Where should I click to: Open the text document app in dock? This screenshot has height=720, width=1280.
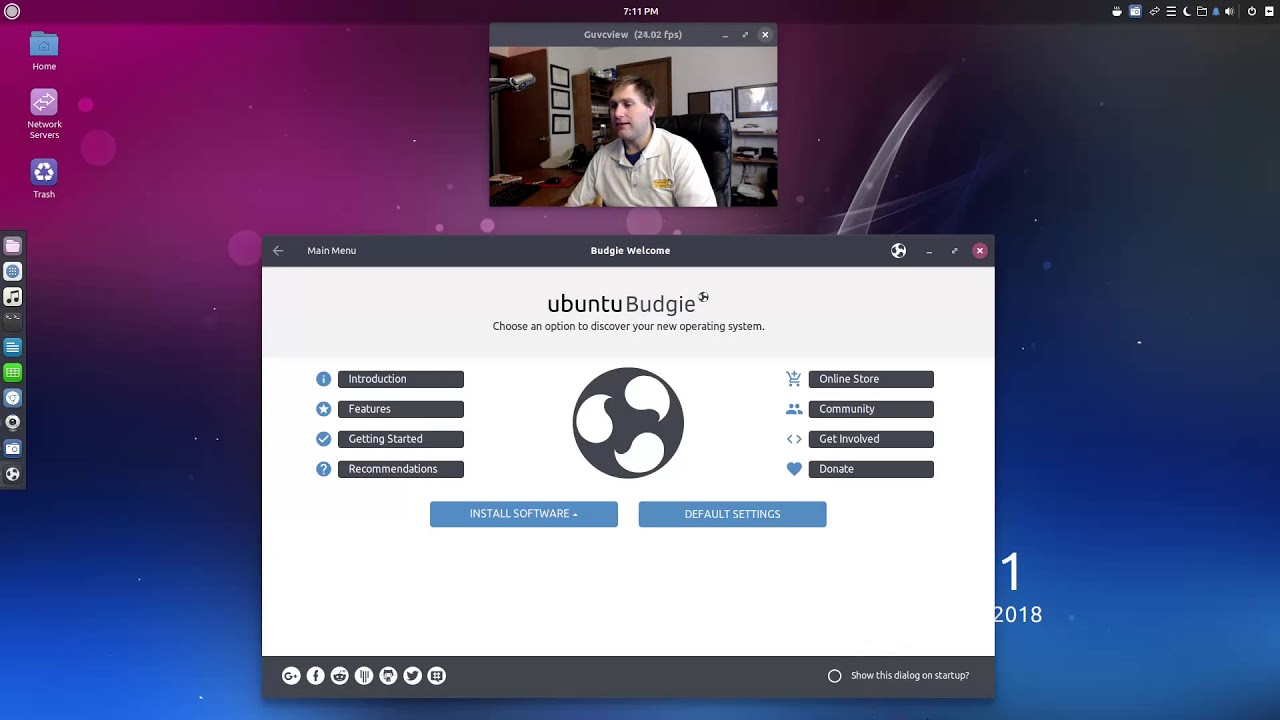(12, 347)
